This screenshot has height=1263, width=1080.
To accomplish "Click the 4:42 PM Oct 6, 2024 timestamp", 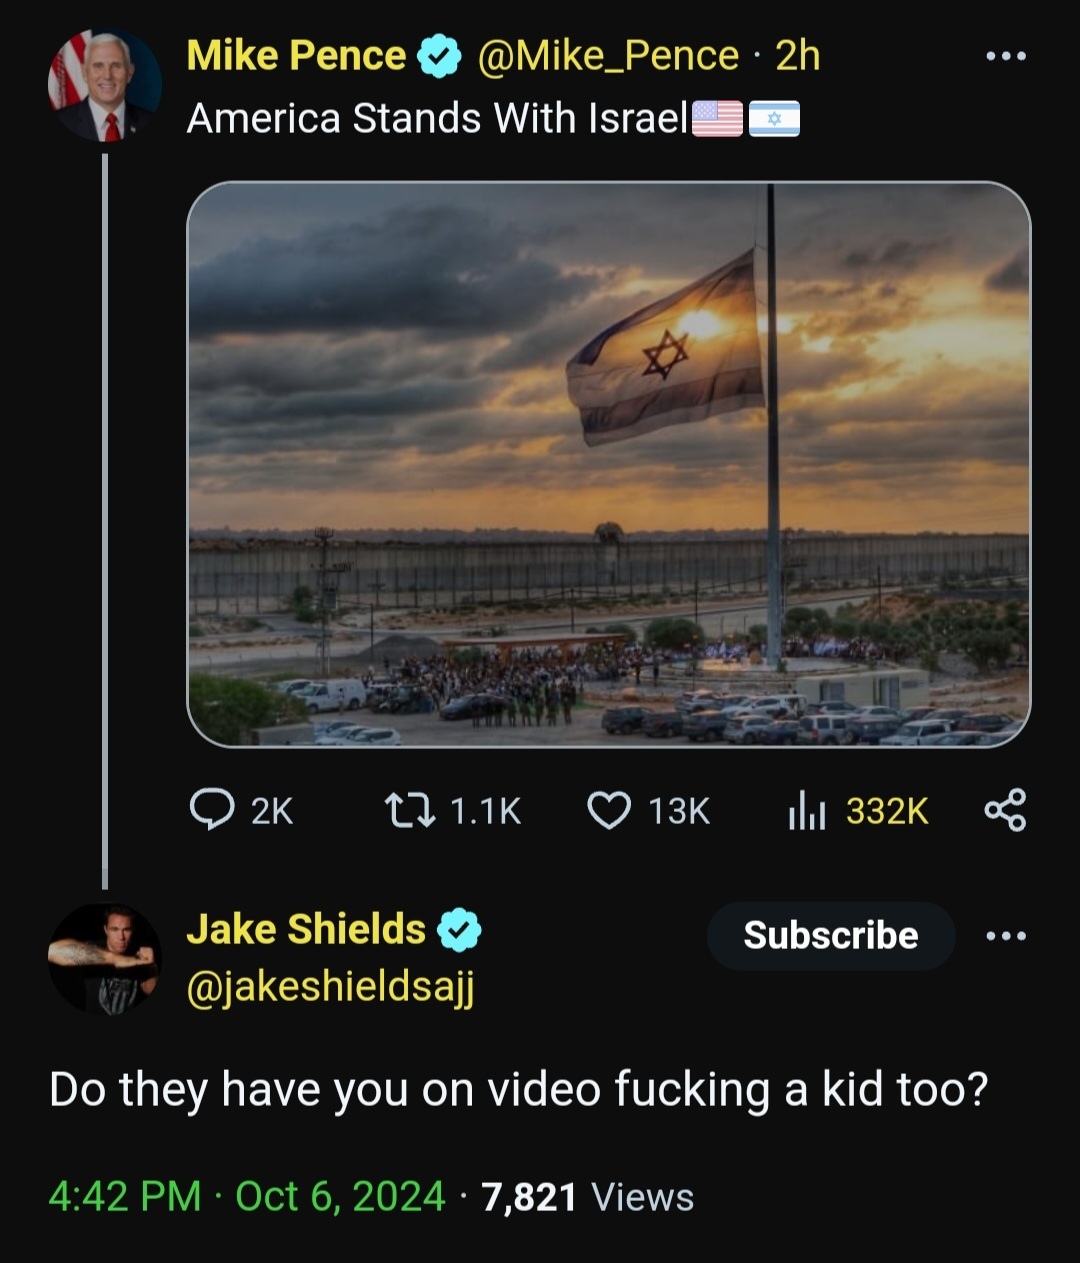I will [247, 1196].
